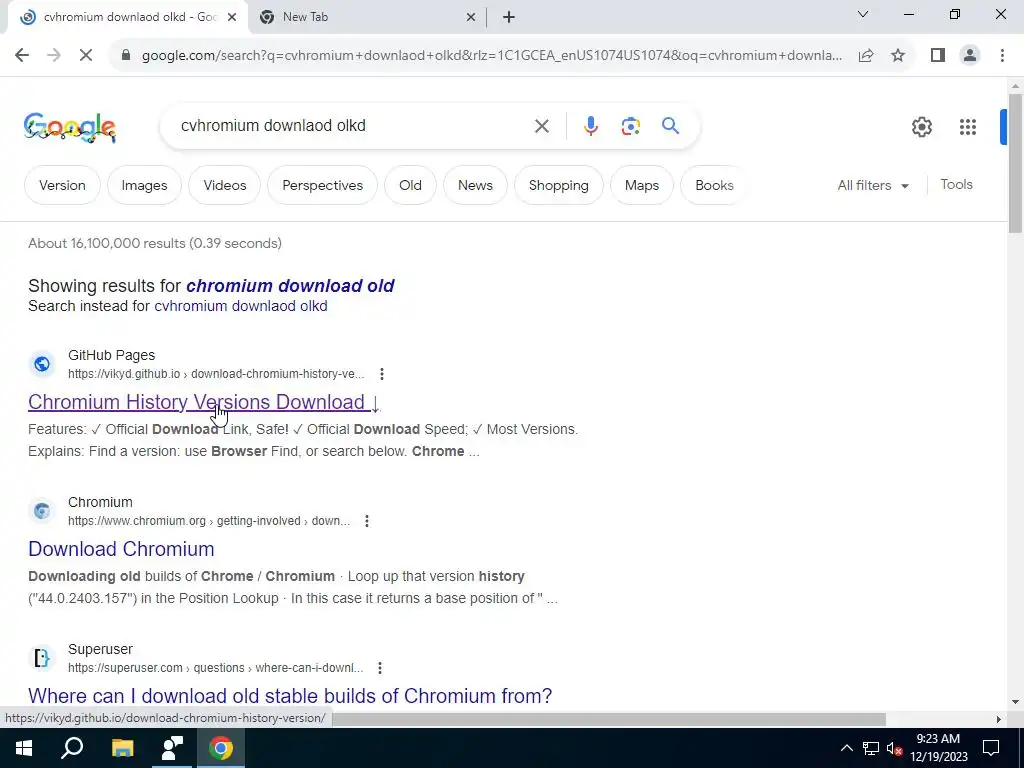Start voice search with the microphone icon
This screenshot has width=1024, height=768.
pyautogui.click(x=590, y=126)
